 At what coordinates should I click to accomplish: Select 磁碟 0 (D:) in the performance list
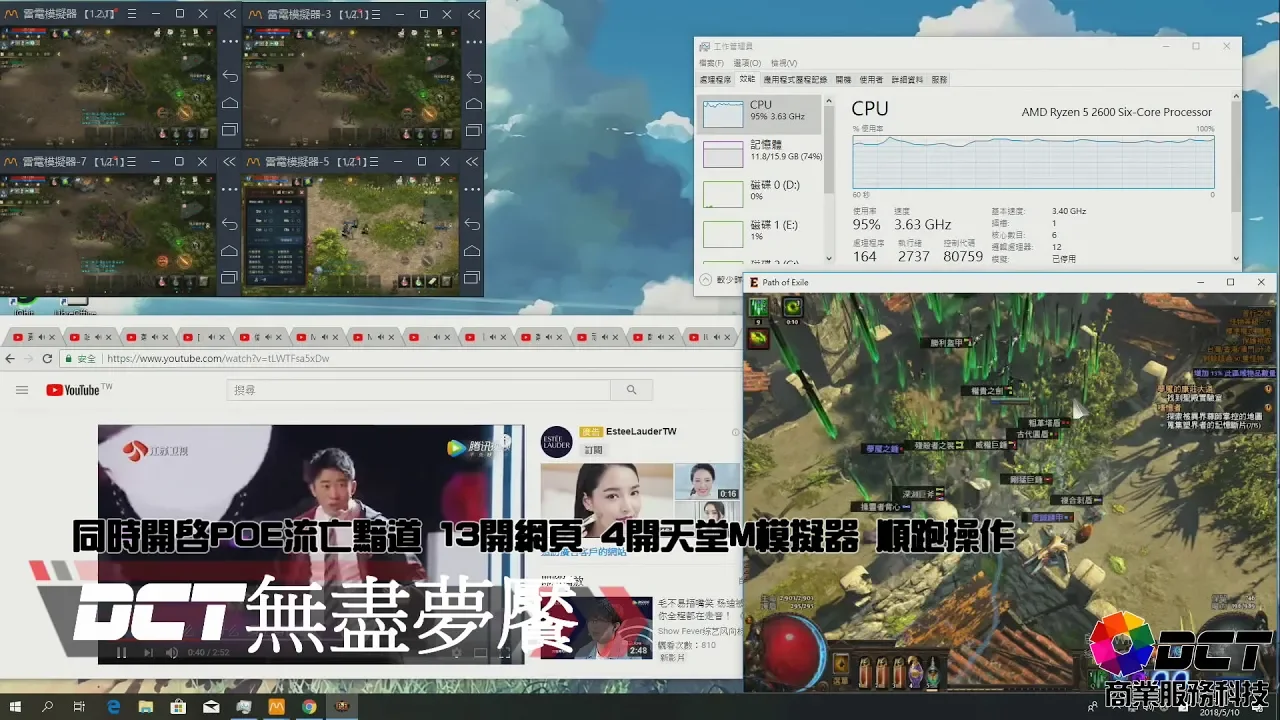click(x=761, y=193)
